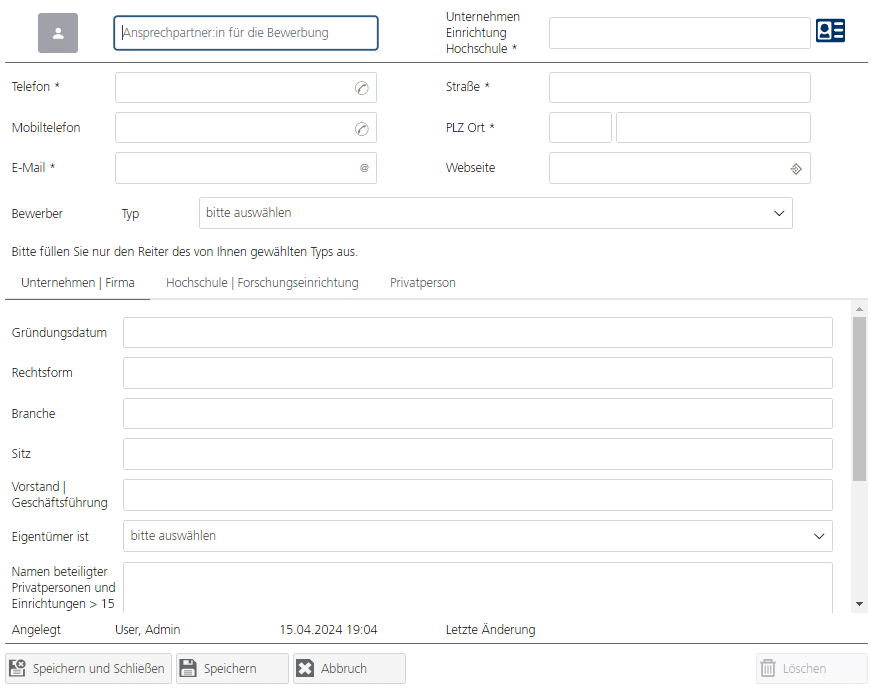Click the Unternehmen Einrichtung Hochschule input field

click(x=680, y=33)
